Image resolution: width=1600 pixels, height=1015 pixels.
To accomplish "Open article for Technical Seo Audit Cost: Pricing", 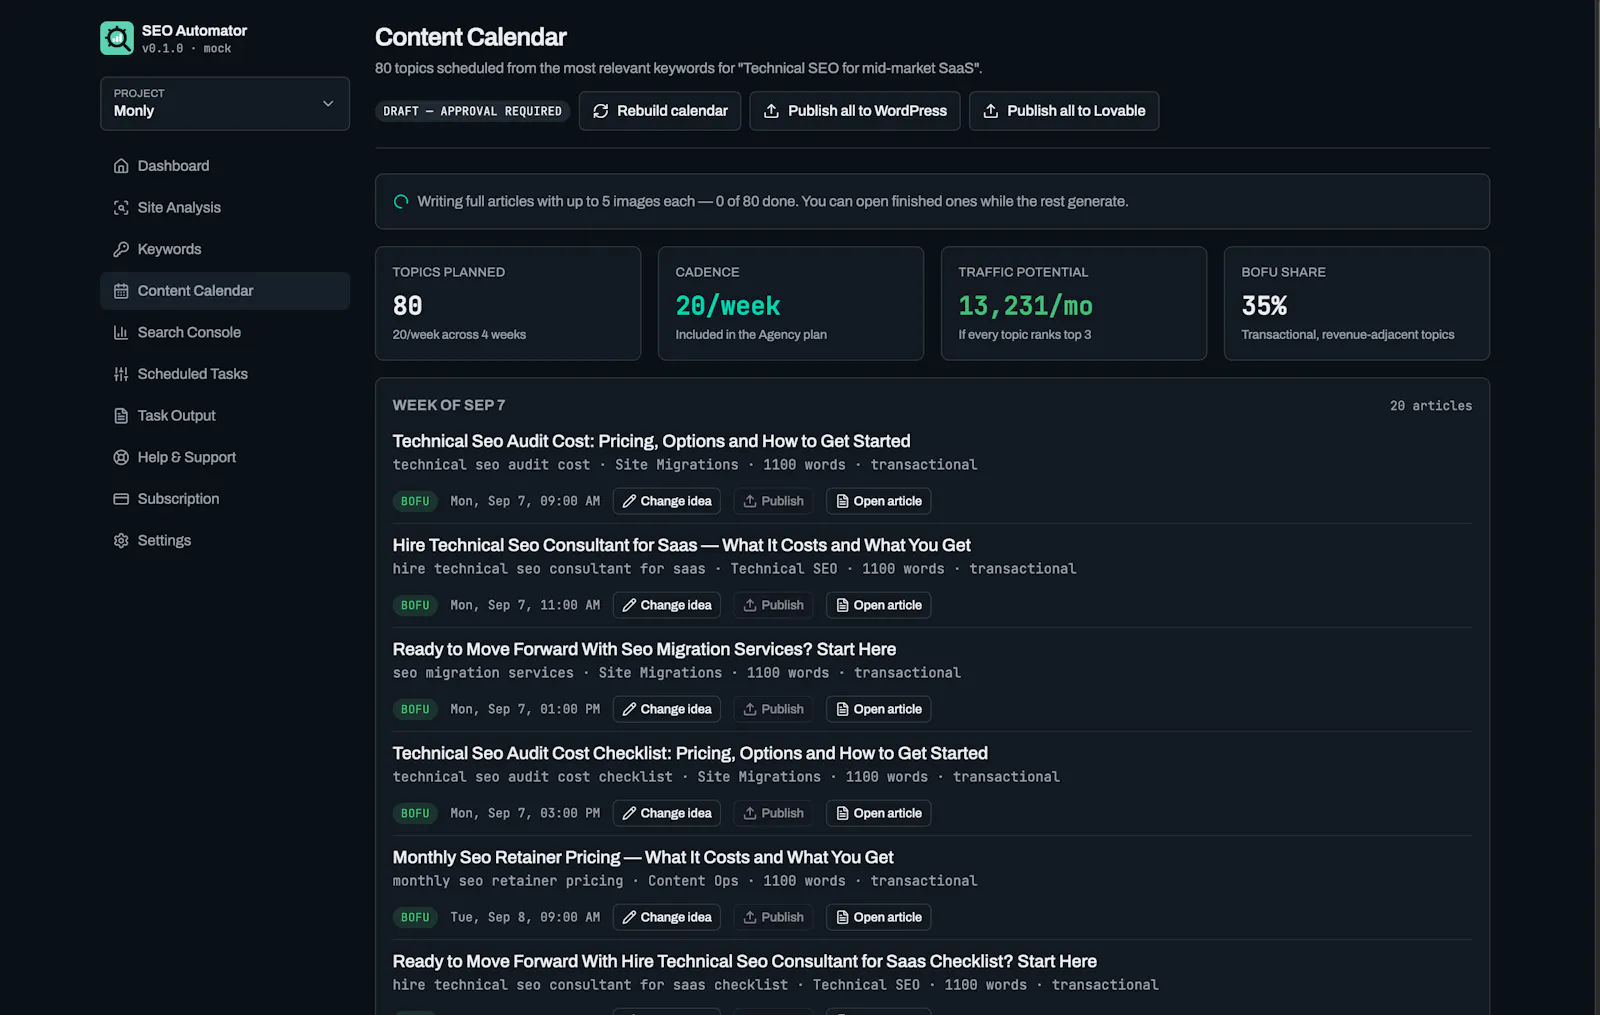I will [879, 501].
